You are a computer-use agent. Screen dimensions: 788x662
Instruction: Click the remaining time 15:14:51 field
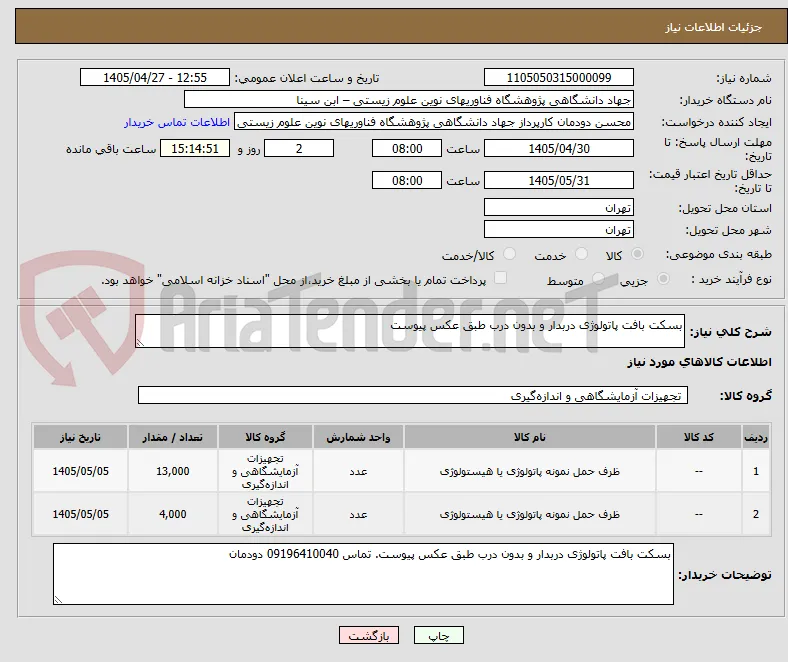195,148
